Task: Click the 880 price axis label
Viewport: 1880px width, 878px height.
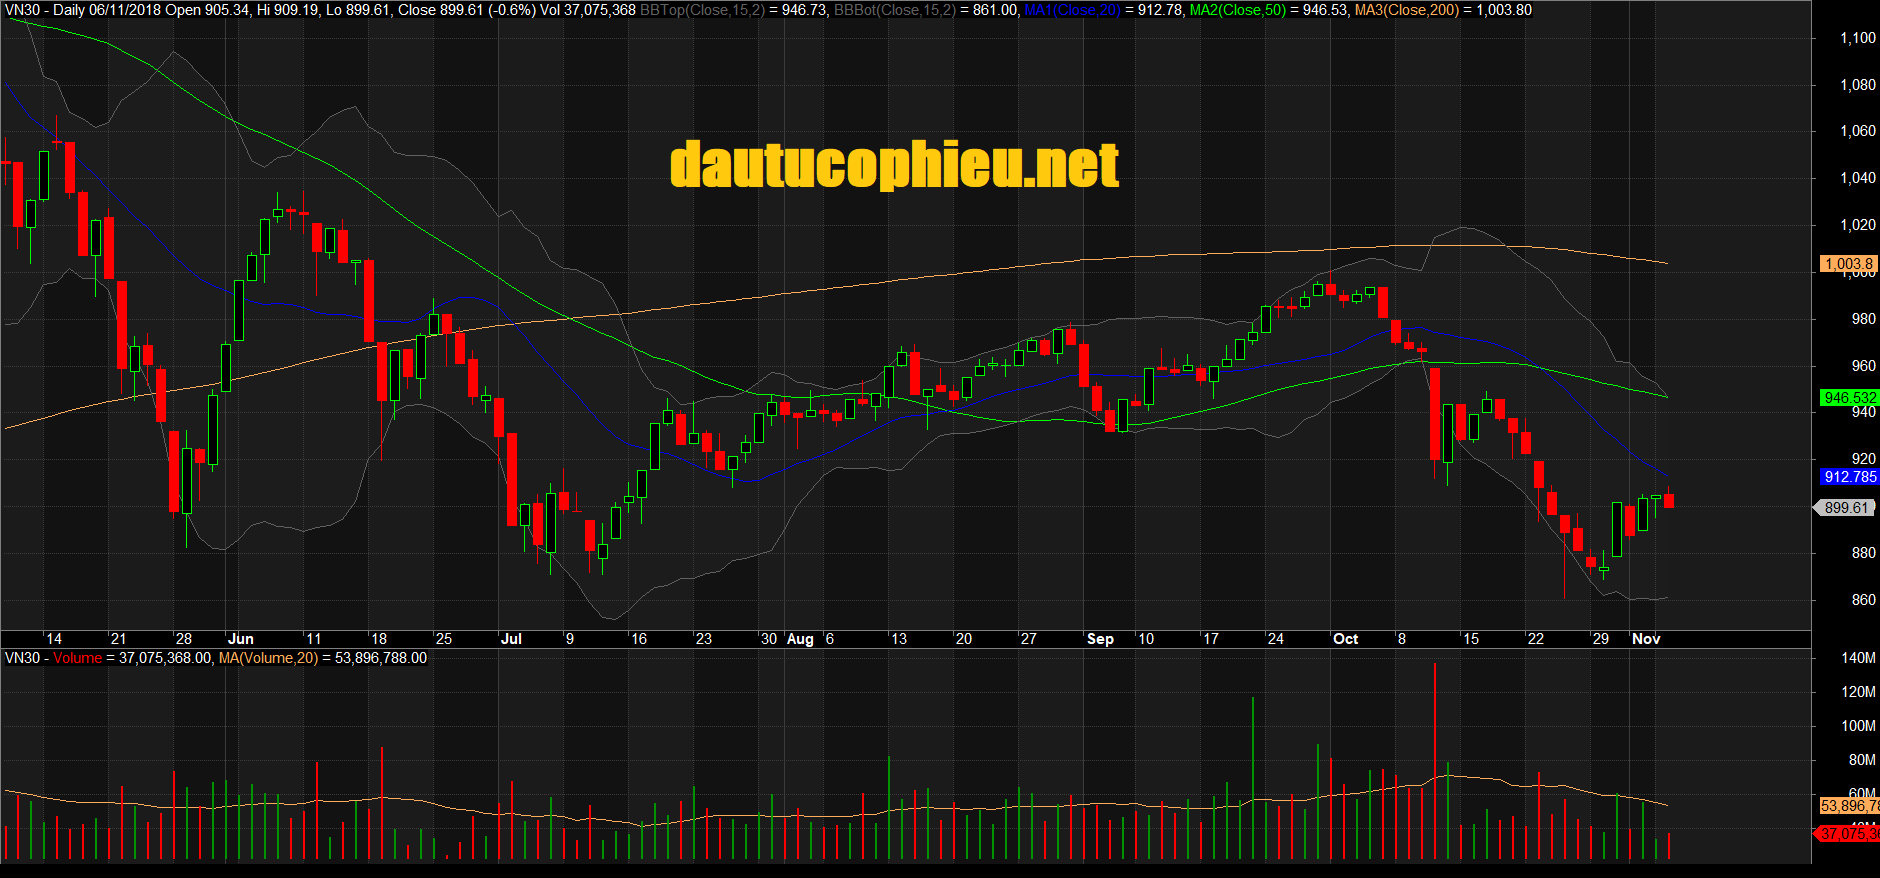Action: (x=1864, y=553)
